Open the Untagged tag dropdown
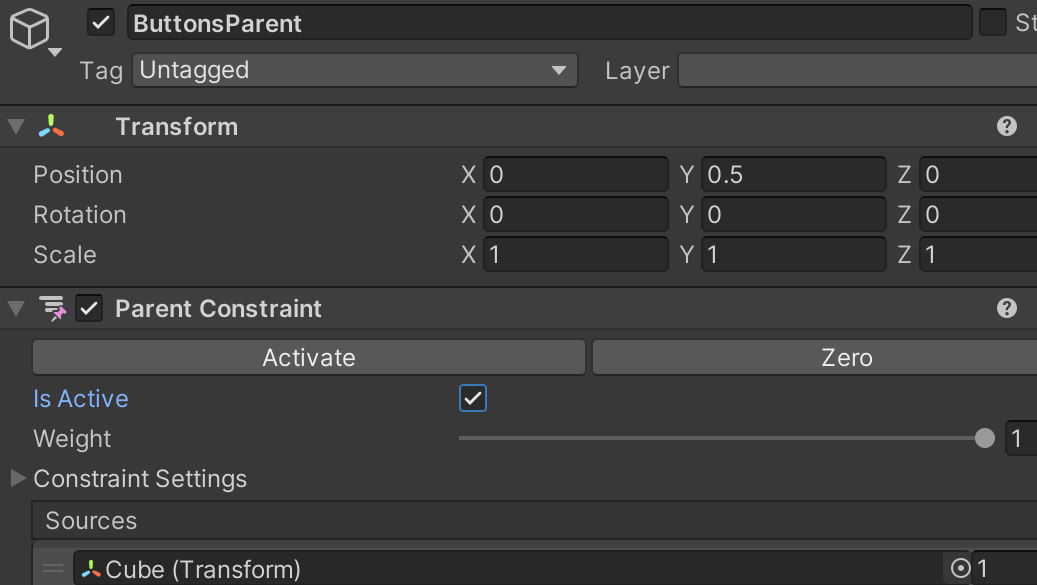 [355, 70]
